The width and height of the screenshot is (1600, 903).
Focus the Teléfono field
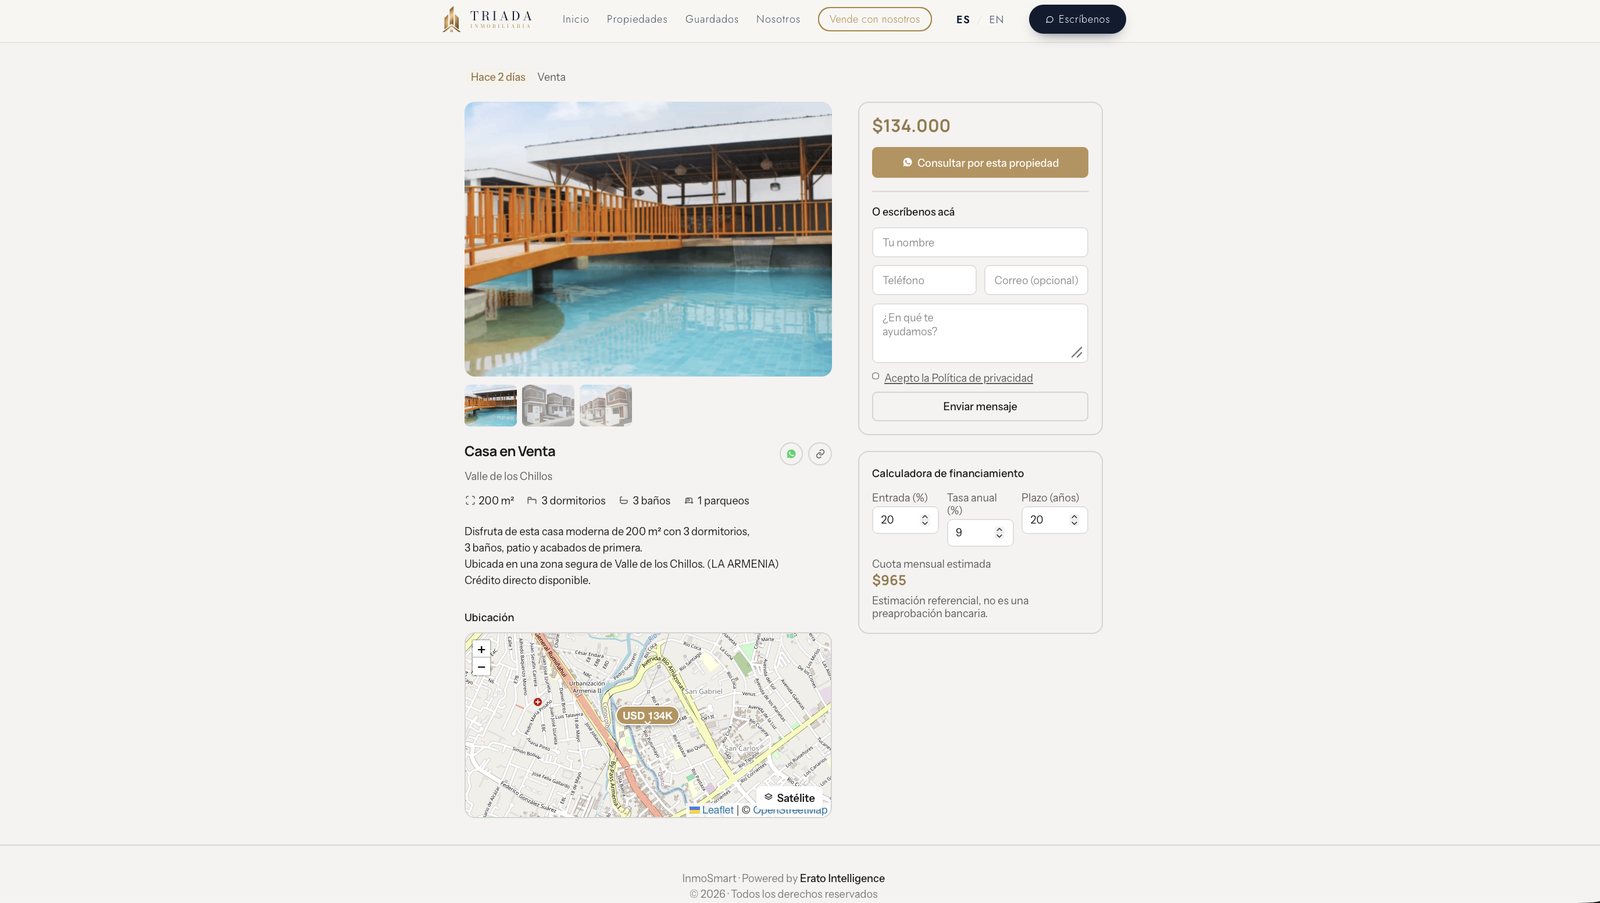coord(924,280)
